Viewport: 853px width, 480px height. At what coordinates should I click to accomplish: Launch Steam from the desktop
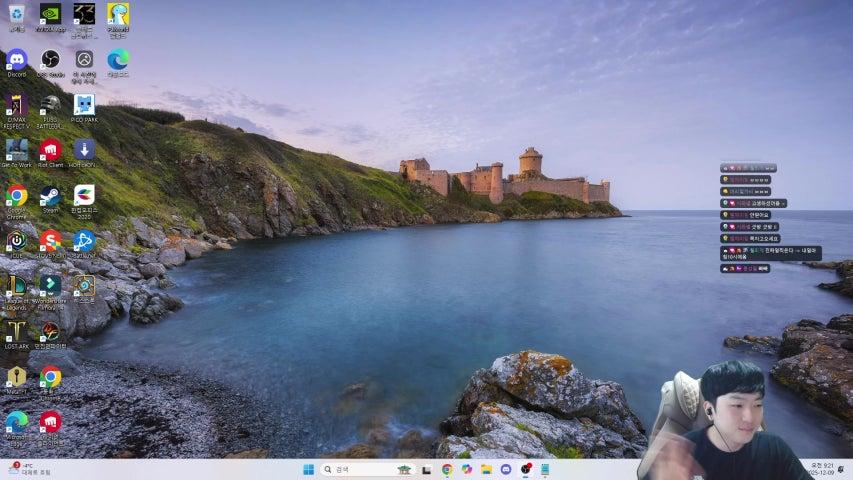(x=50, y=196)
